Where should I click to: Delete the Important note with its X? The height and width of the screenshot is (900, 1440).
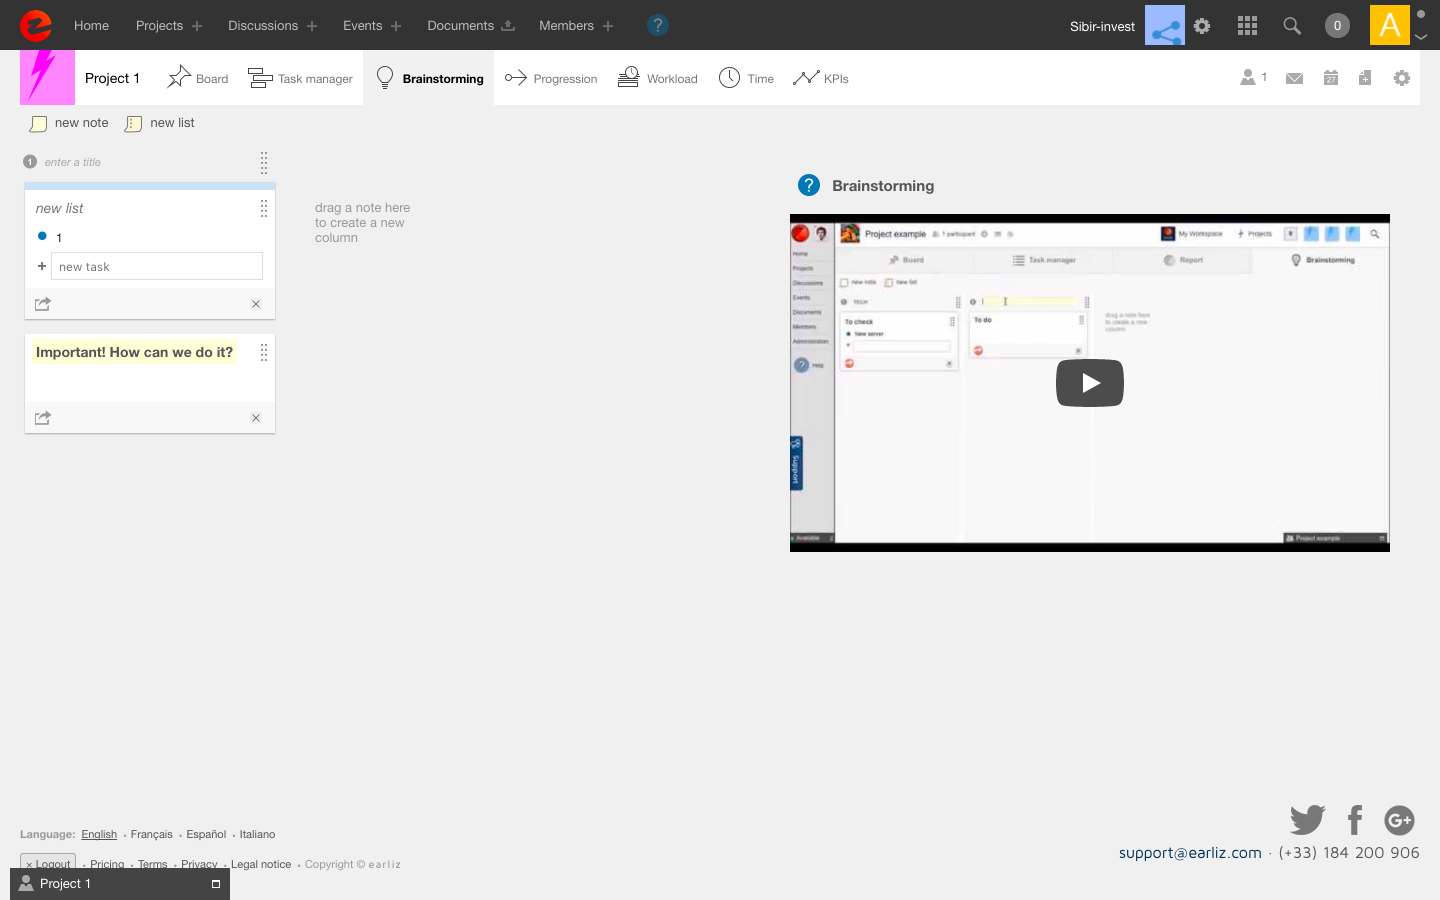pos(256,418)
